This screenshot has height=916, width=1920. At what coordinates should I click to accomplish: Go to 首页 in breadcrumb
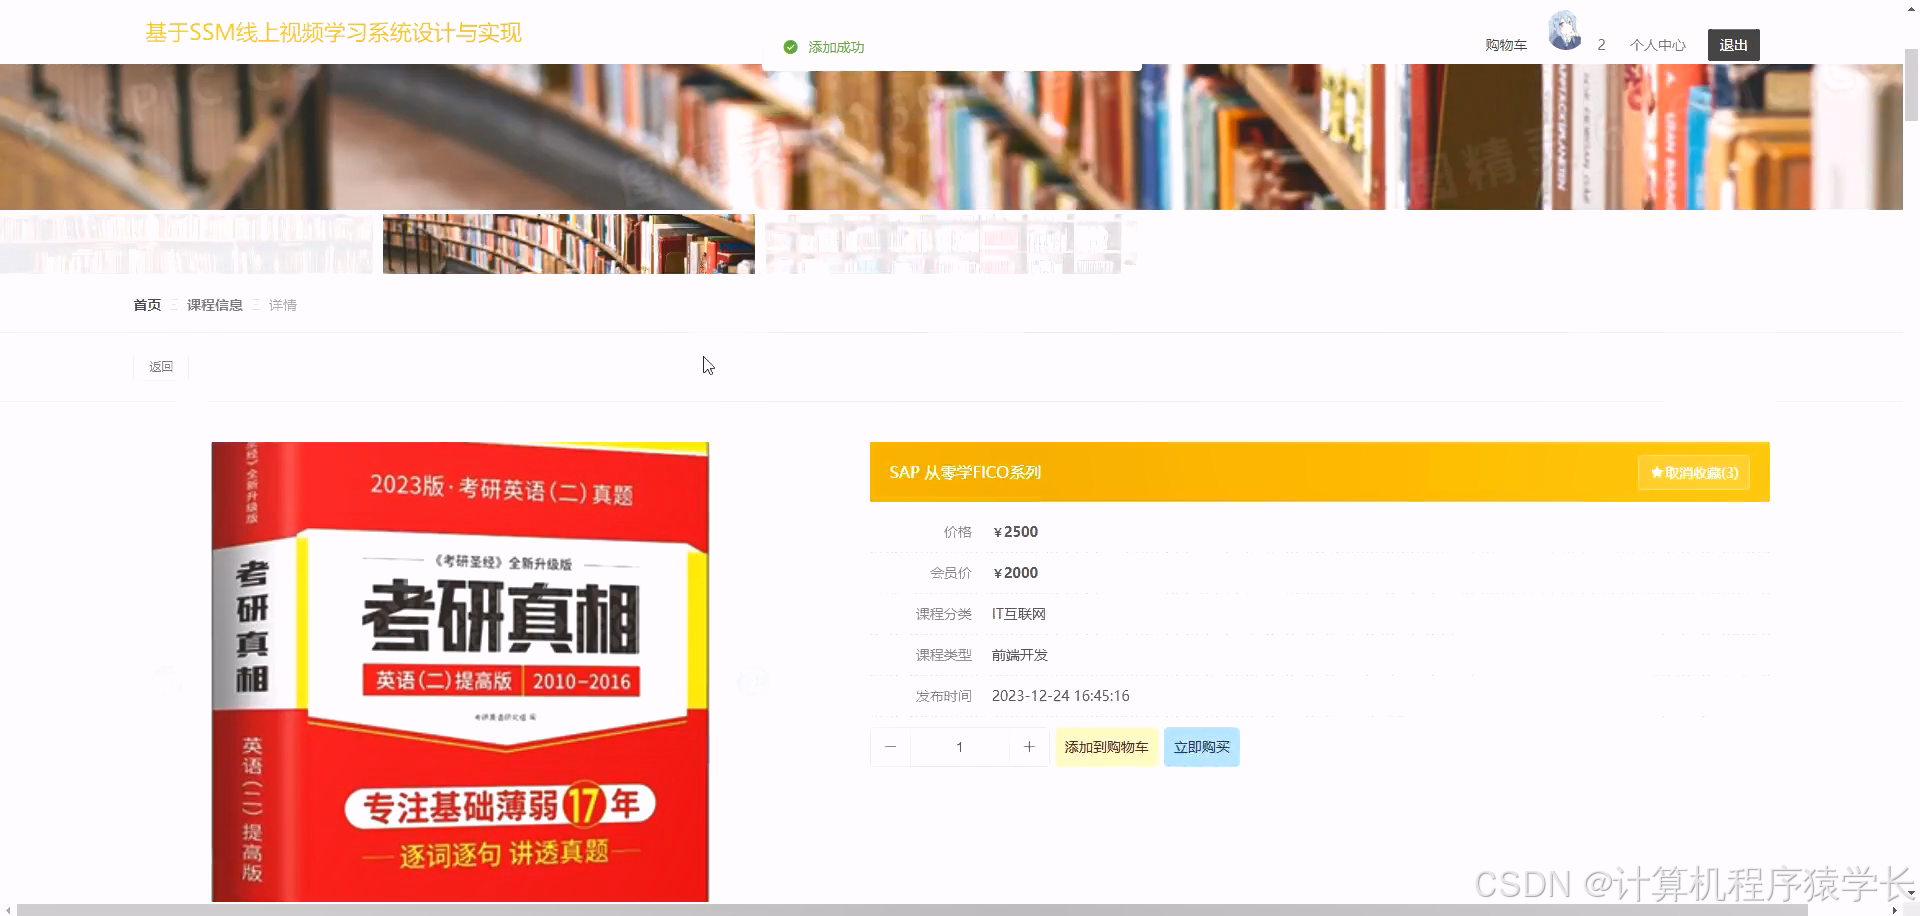tap(147, 305)
